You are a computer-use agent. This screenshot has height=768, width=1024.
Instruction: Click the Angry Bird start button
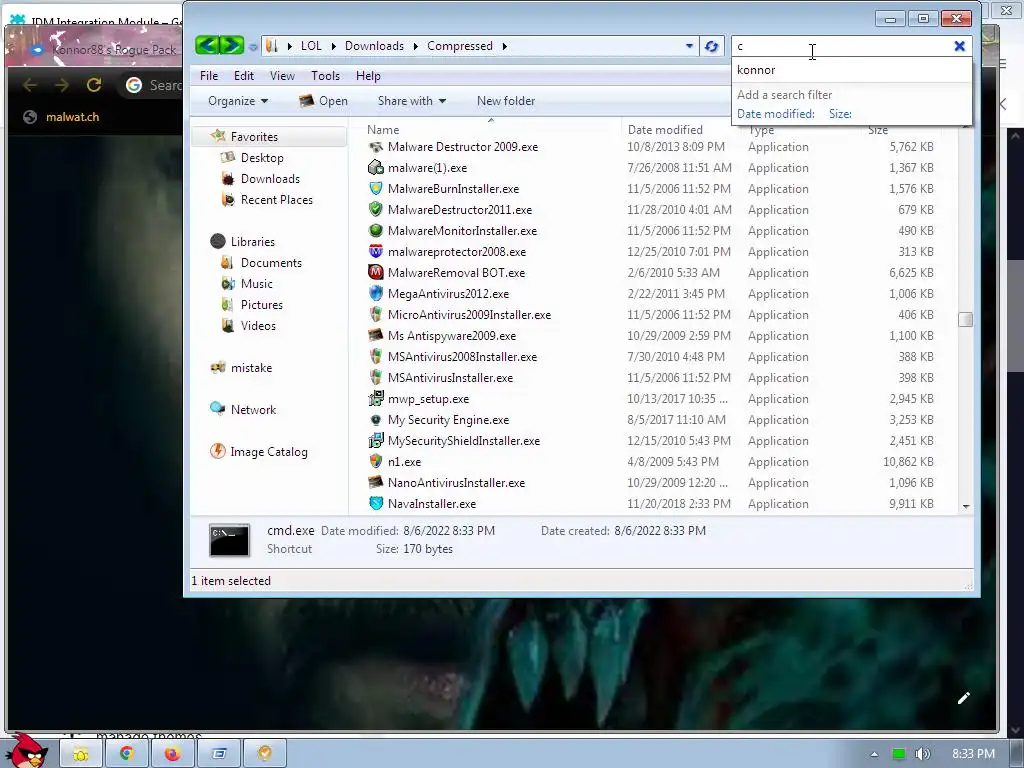click(27, 751)
